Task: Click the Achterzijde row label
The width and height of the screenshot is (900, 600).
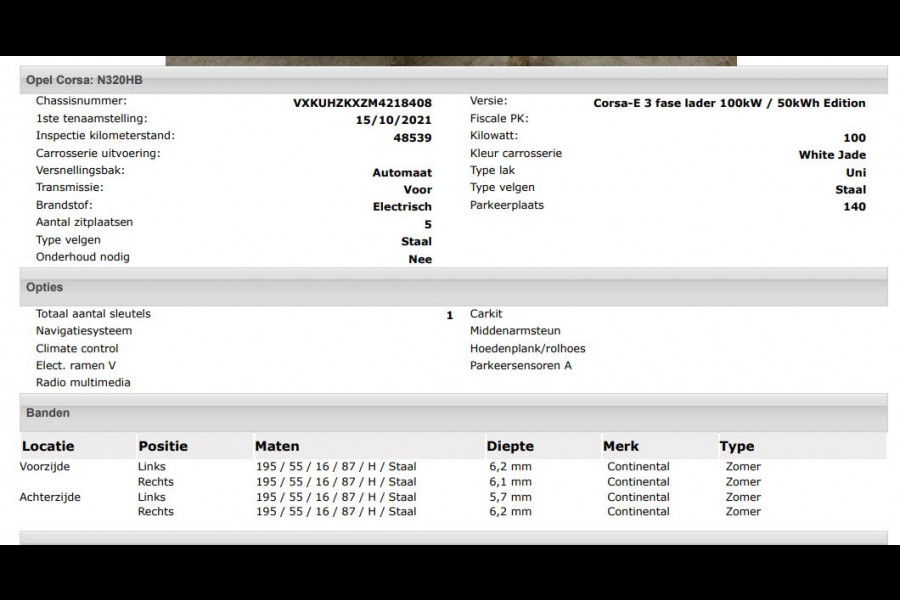Action: [50, 497]
